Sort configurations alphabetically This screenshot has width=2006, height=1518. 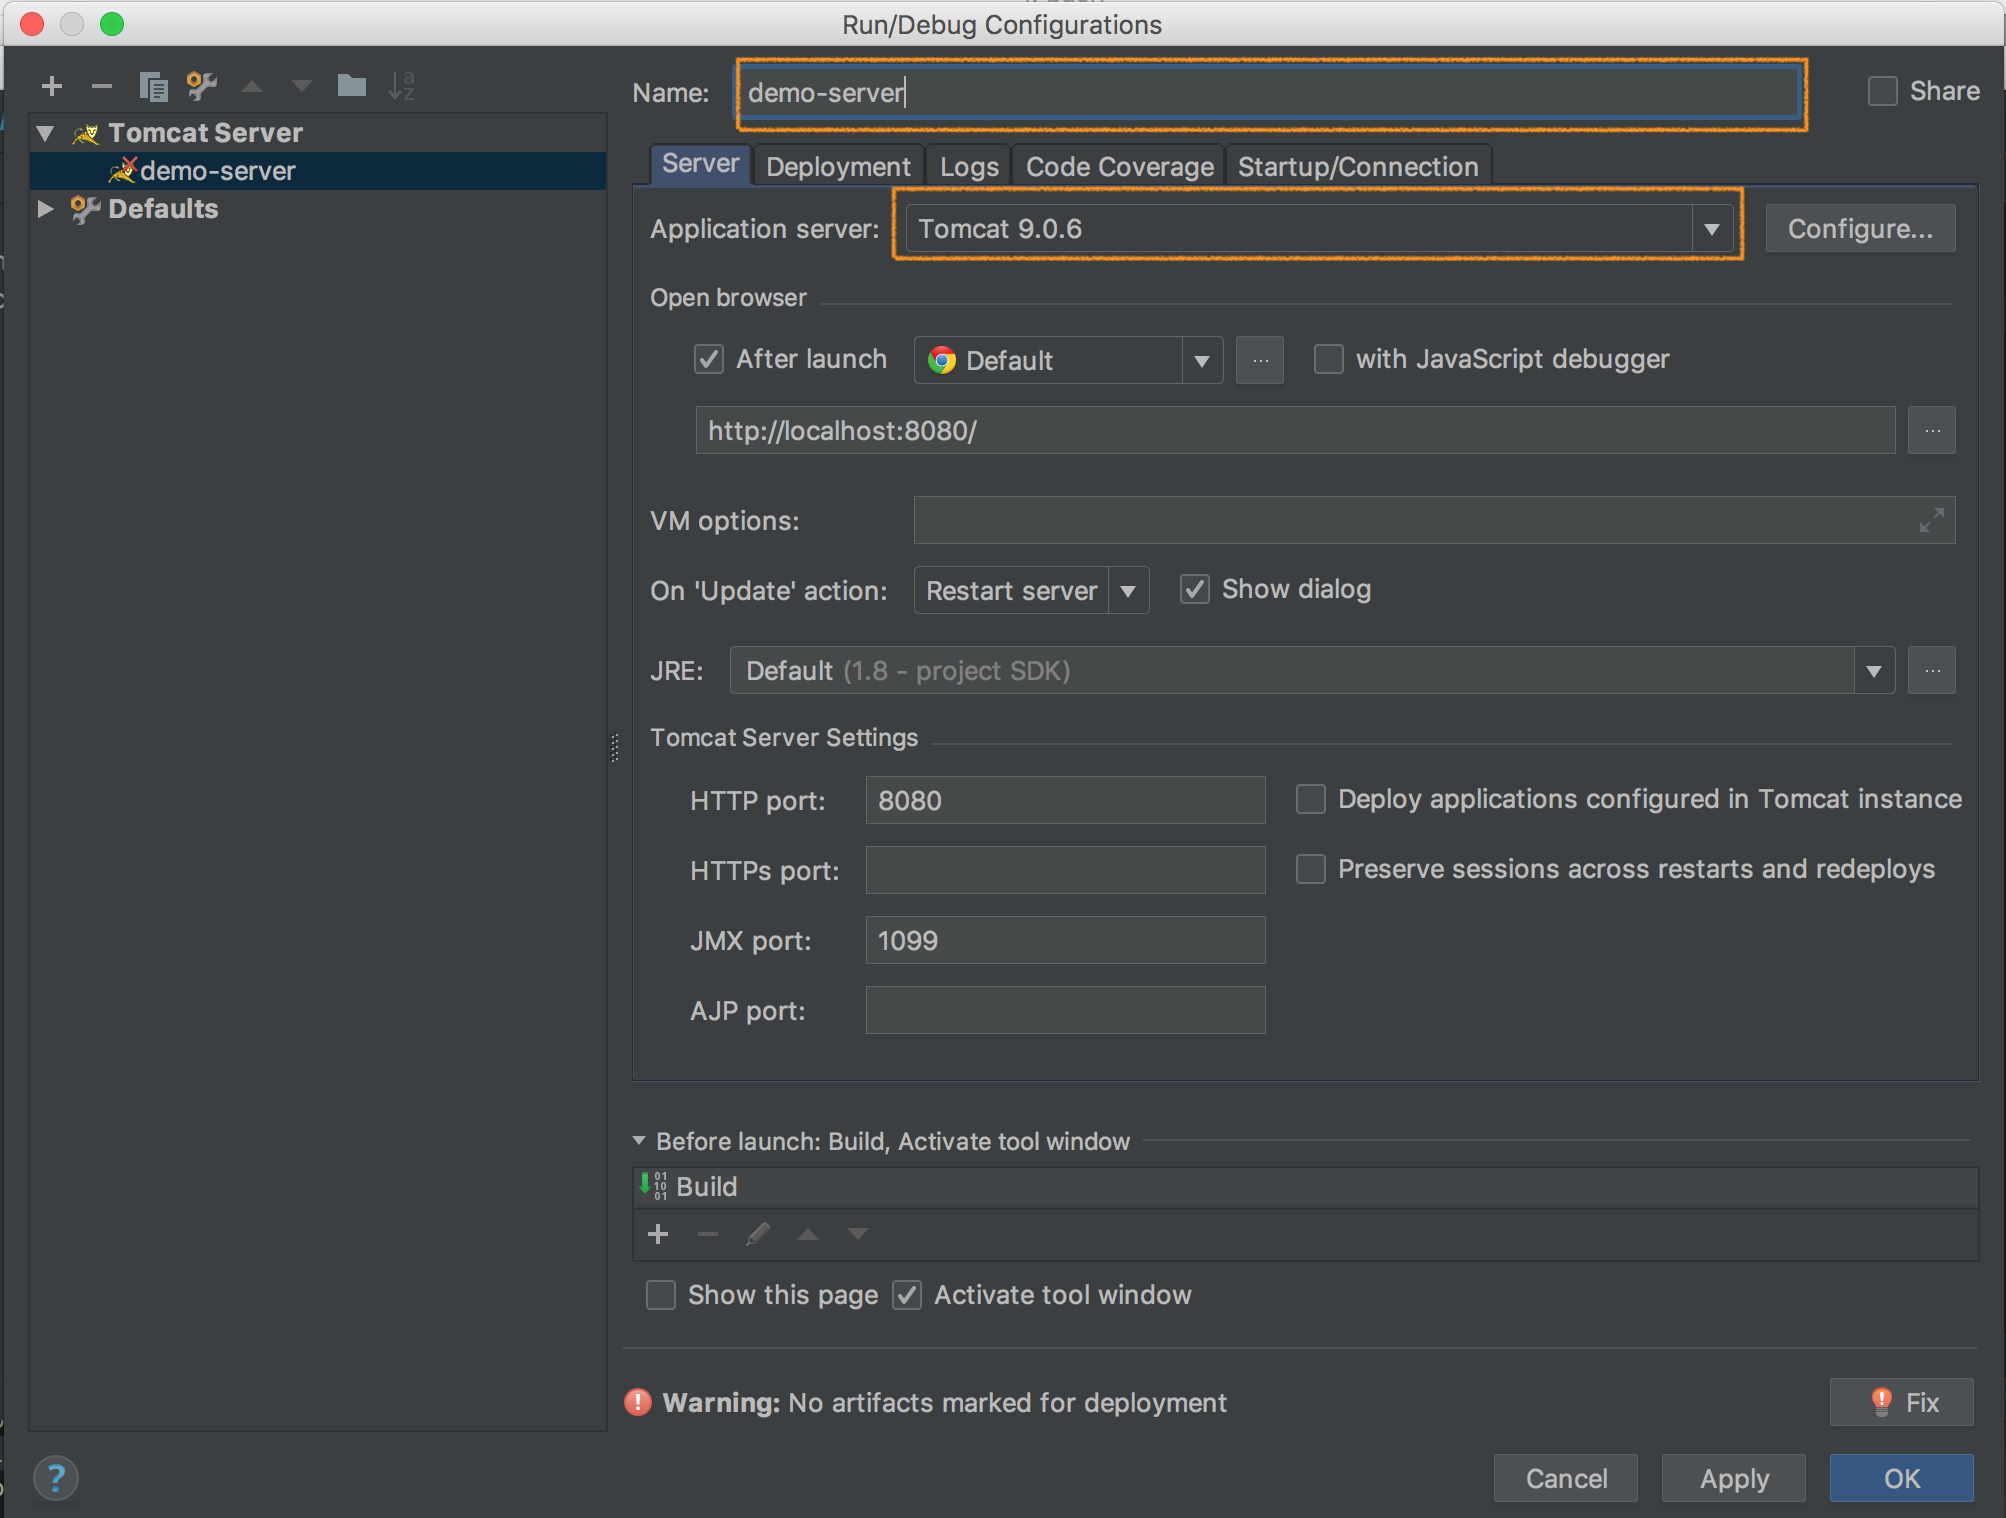point(402,86)
